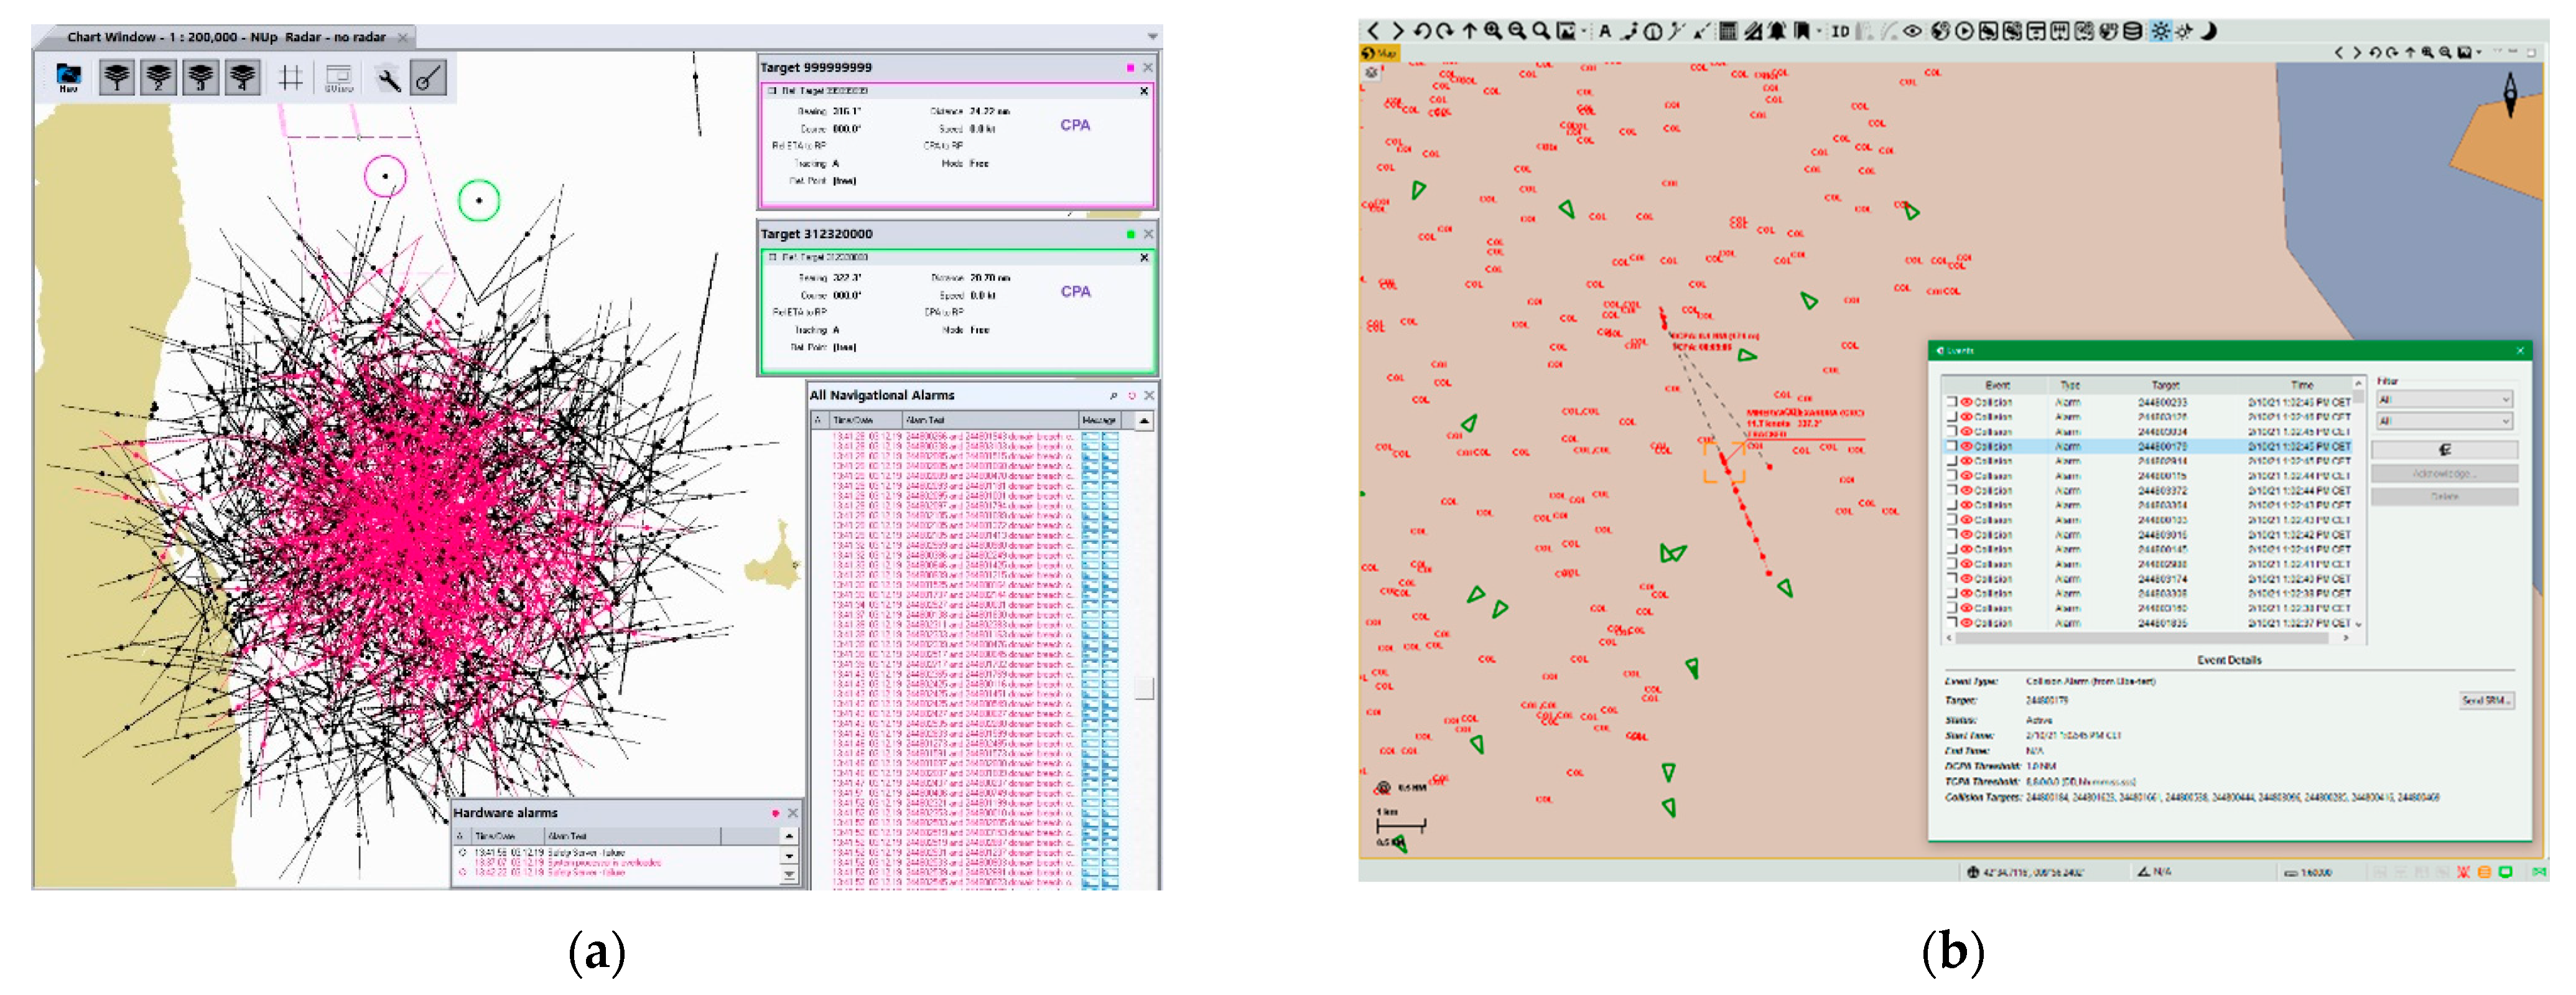Collapse the Ref Target box in Target 999999999
This screenshot has height=995, width=2576.
[772, 91]
